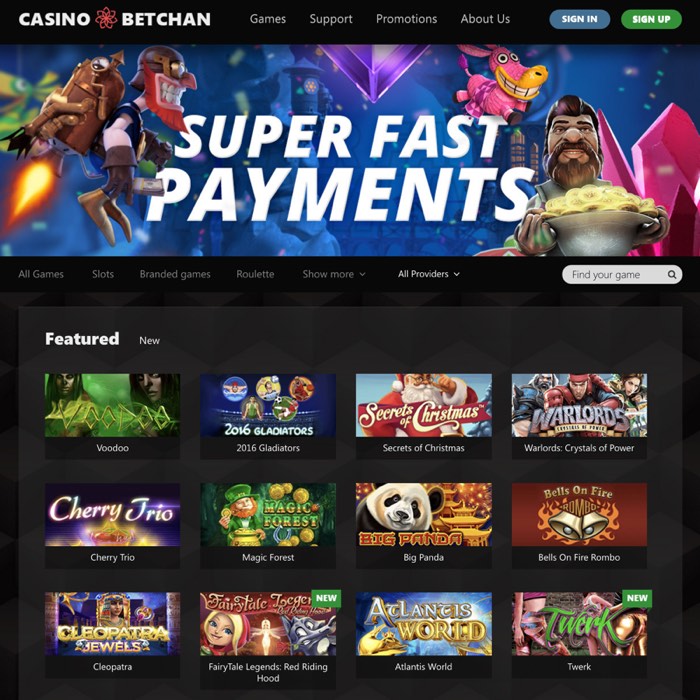This screenshot has height=700, width=700.
Task: Open Warlords: Crystals of Power thumbnail
Action: coord(579,405)
